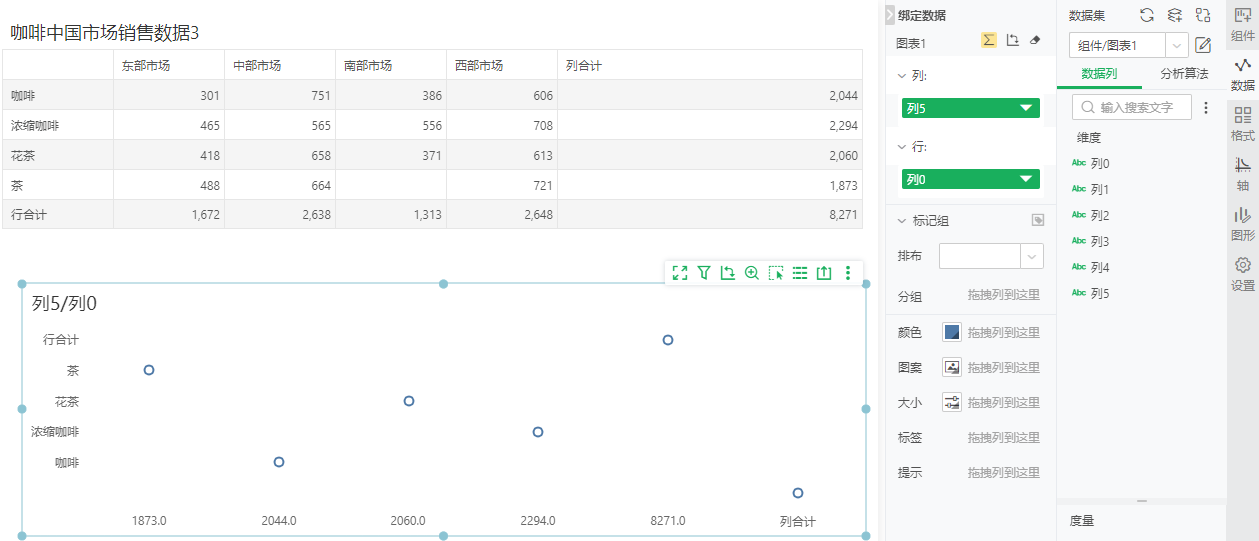Click axis label 2294.0
Screen dimensions: 1259x541
click(538, 521)
